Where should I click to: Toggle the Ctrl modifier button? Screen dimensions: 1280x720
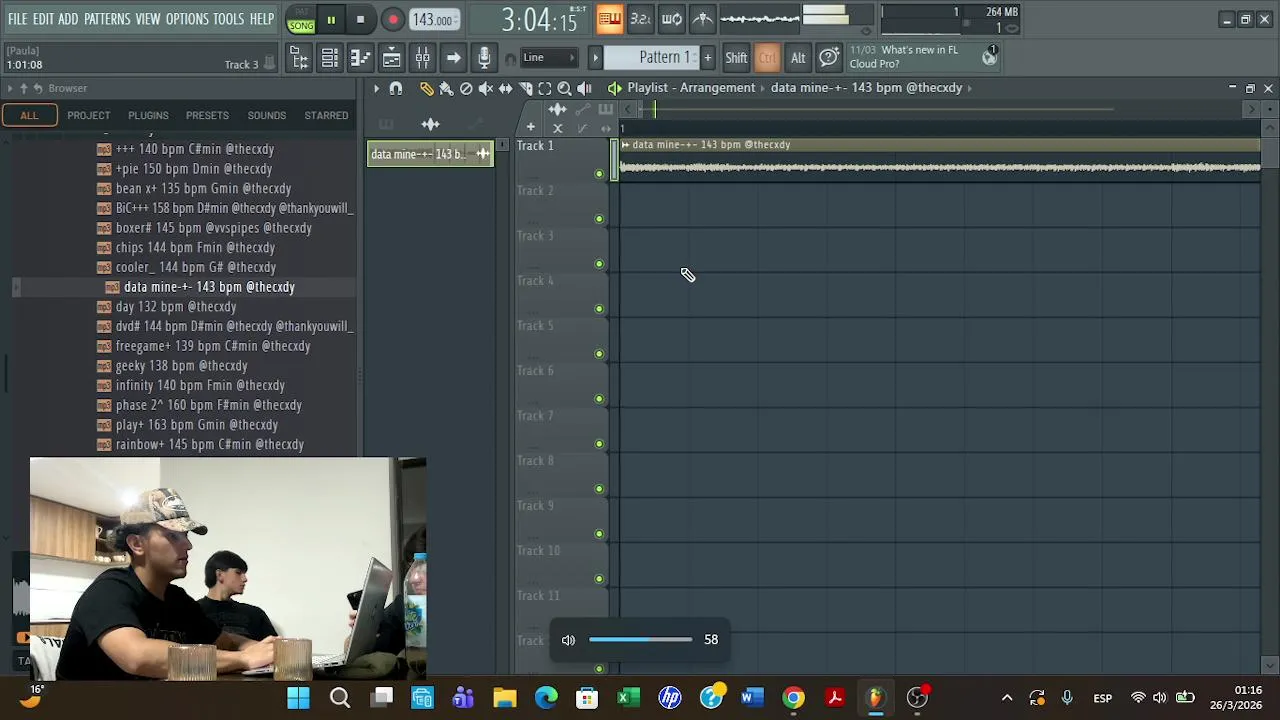point(767,58)
